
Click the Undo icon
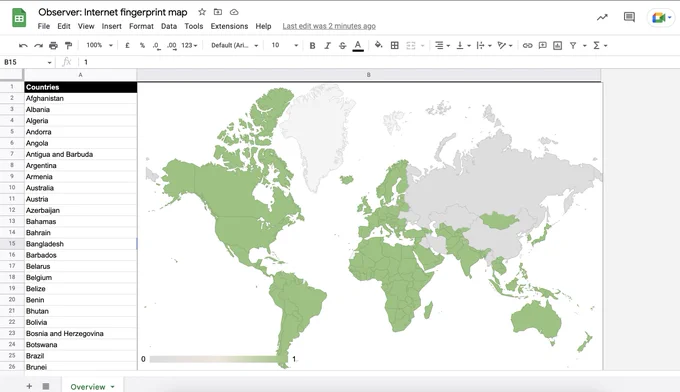pyautogui.click(x=23, y=46)
